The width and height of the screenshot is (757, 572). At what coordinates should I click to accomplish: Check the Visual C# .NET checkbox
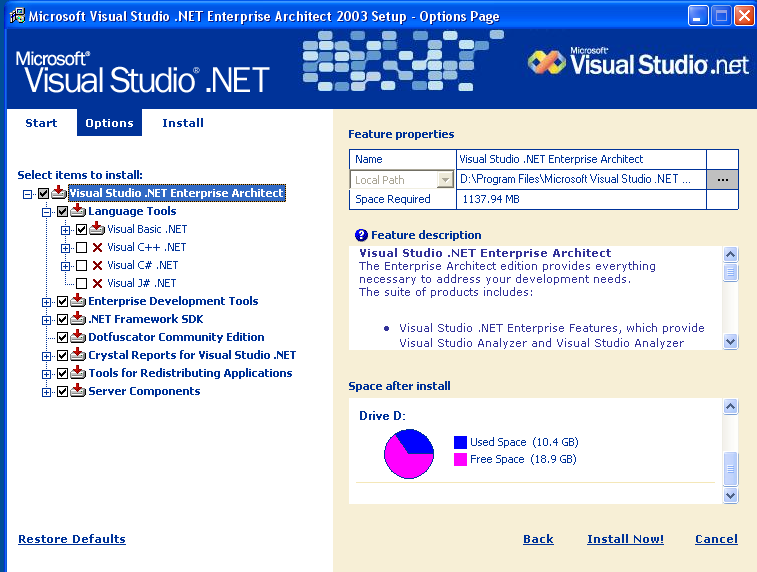click(82, 265)
